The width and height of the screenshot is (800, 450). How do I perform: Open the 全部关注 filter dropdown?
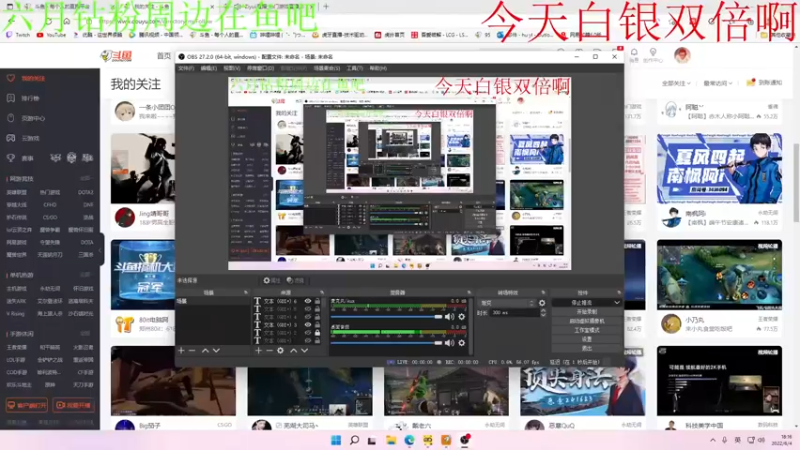676,83
